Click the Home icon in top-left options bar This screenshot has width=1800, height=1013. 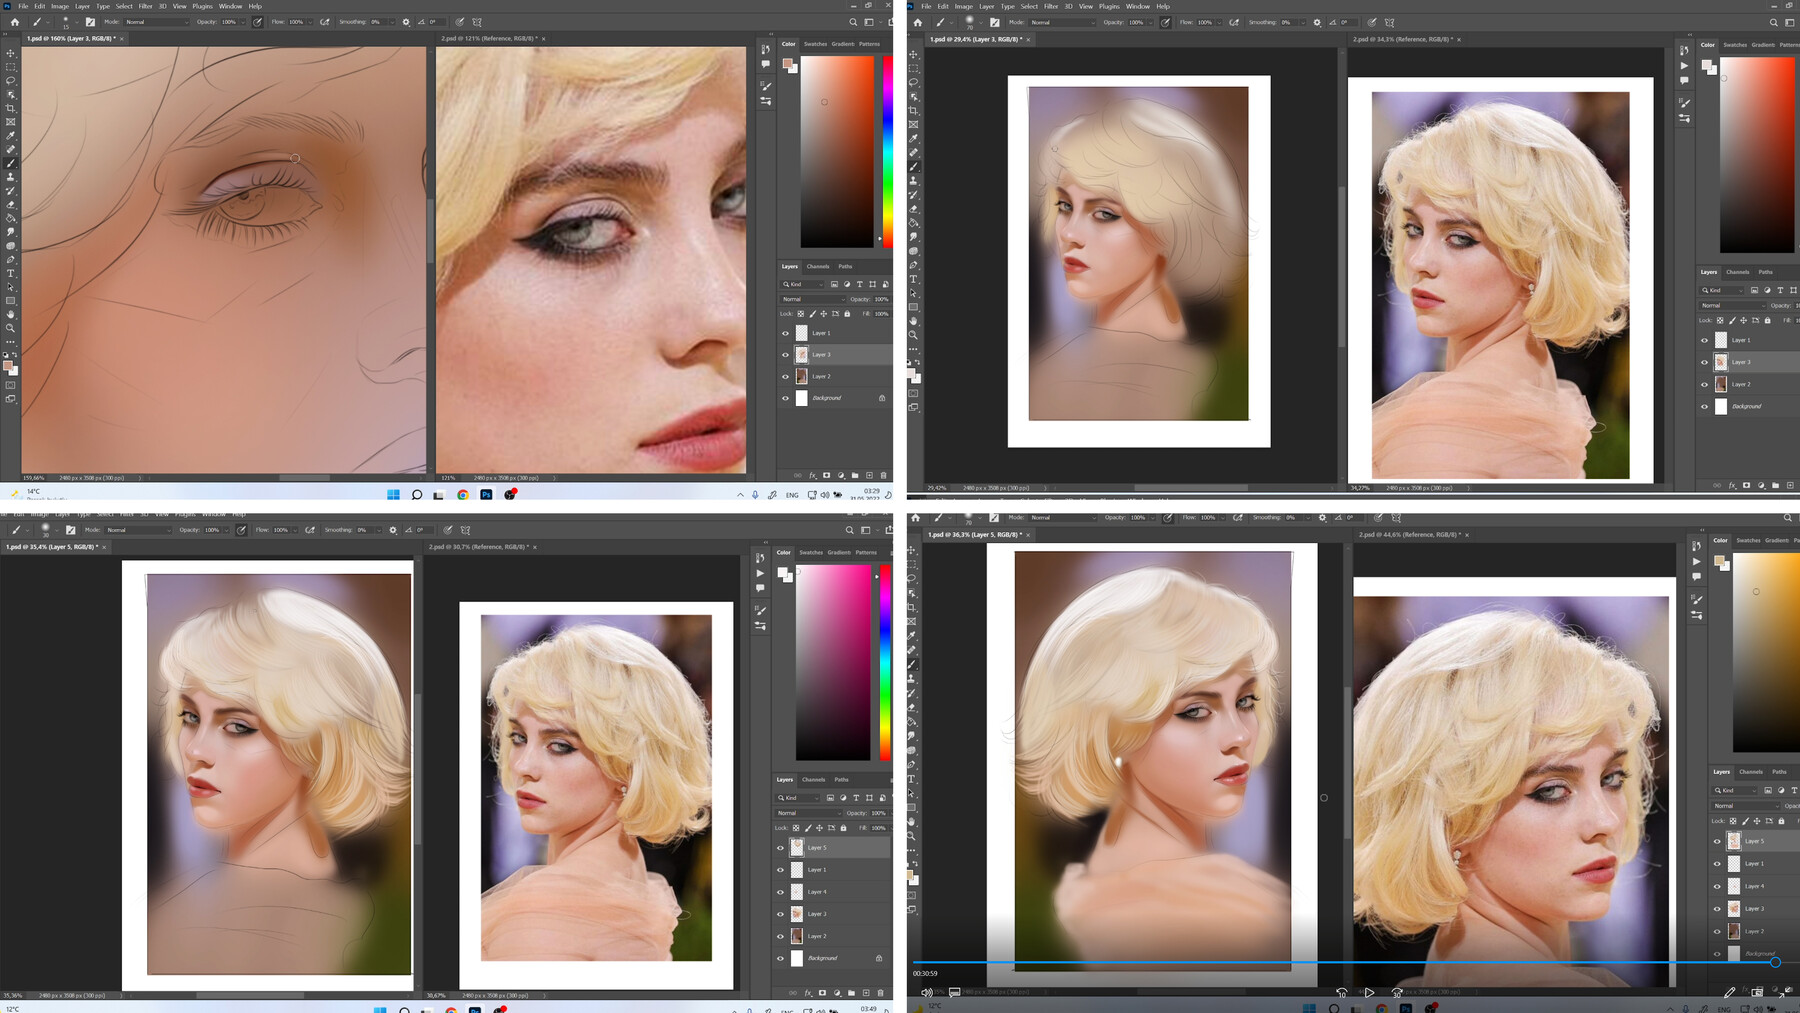pos(14,22)
